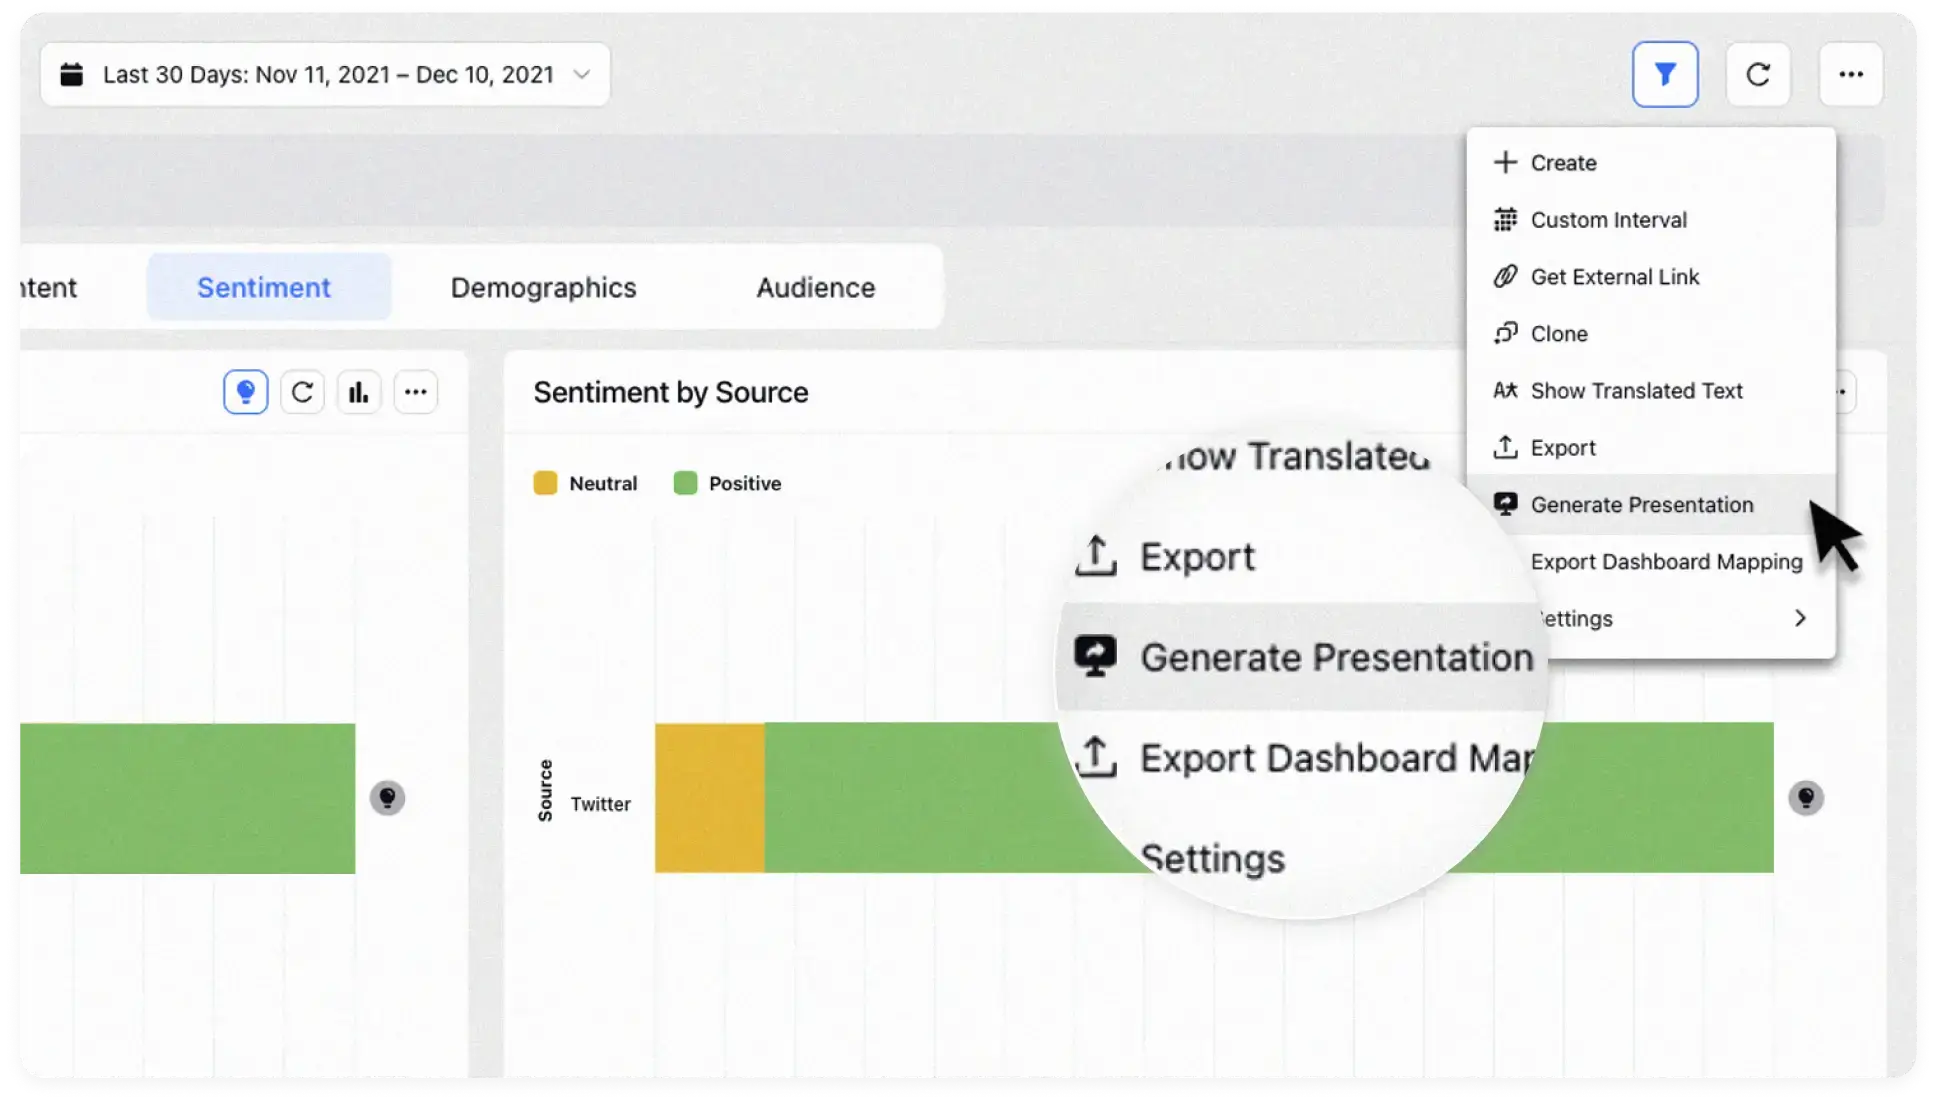Image resolution: width=1933 pixels, height=1102 pixels.
Task: Select the Audience tab
Action: [x=815, y=287]
